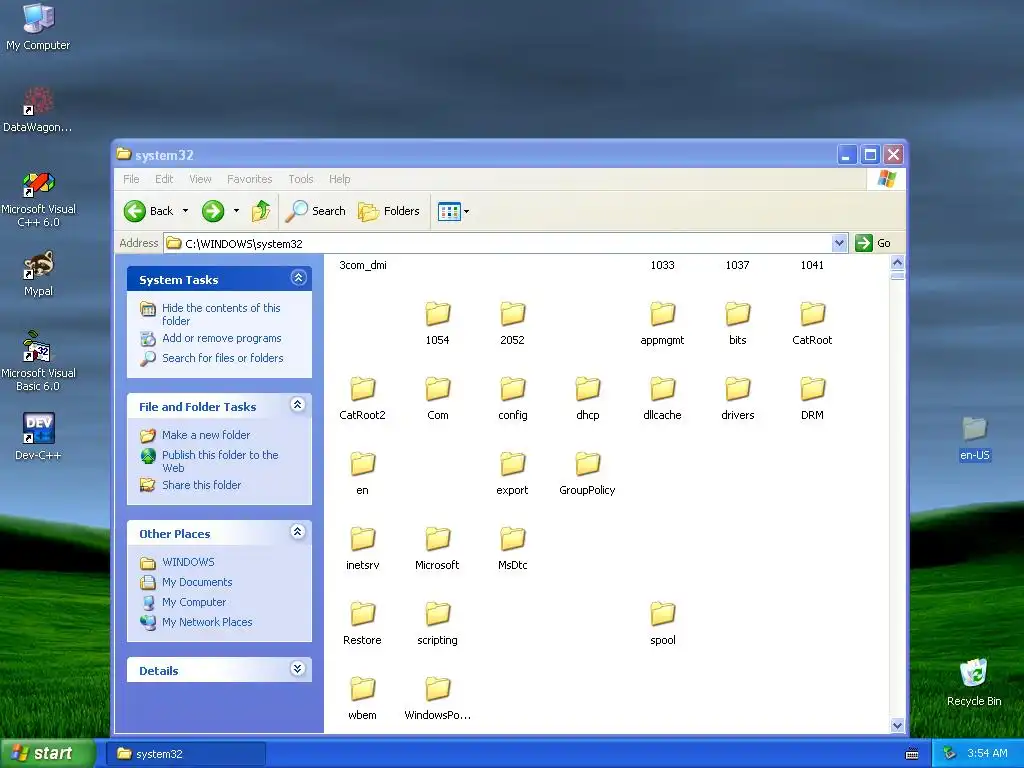The width and height of the screenshot is (1024, 768).
Task: Go forward with the green Forward arrow
Action: point(213,211)
